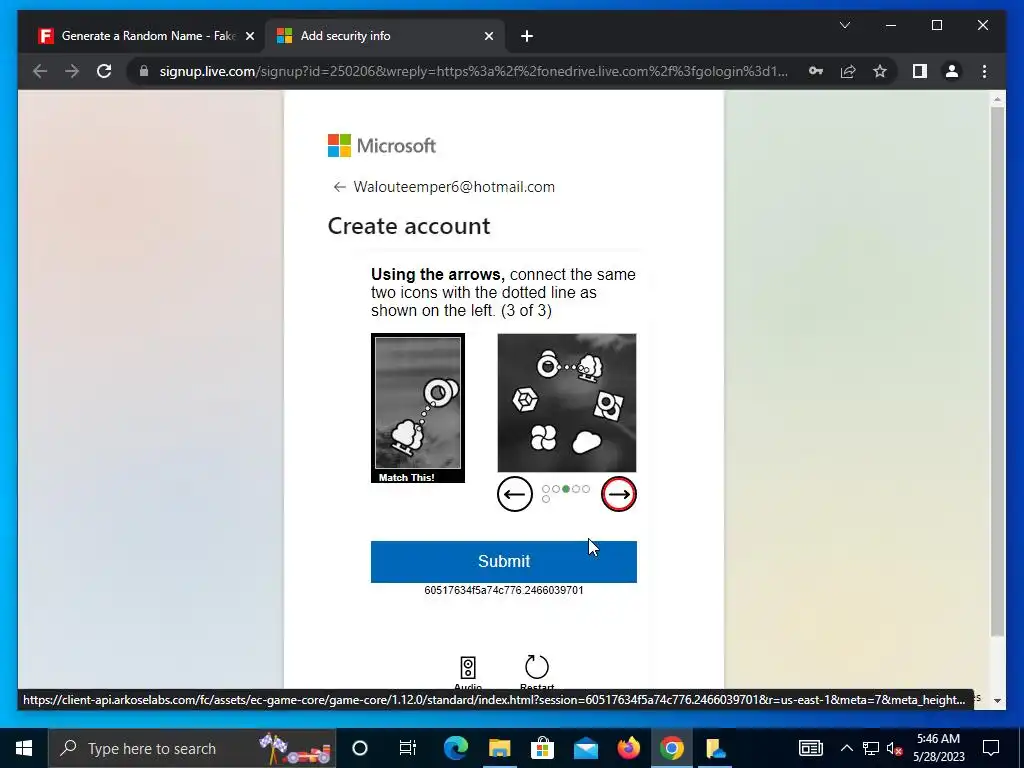Click the Chrome icon on the taskbar

[671, 748]
